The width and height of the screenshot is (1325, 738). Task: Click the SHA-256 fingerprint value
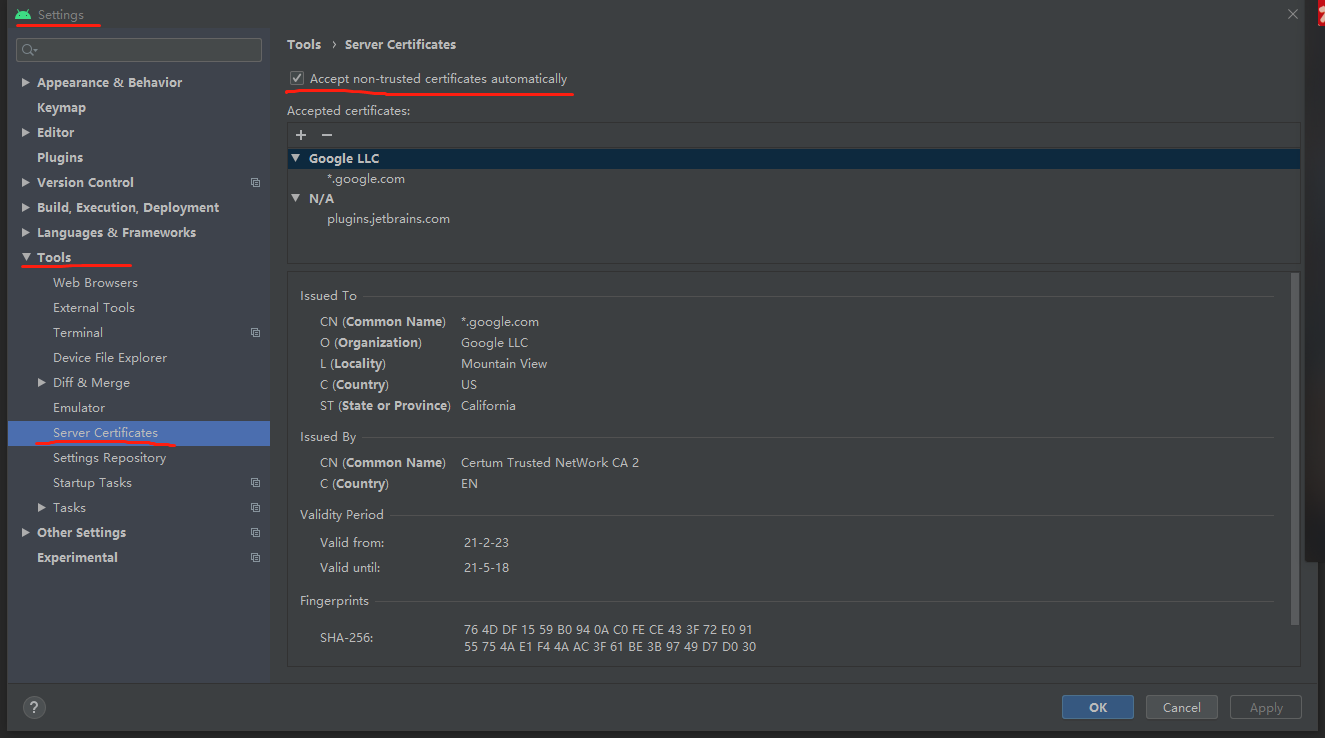click(x=610, y=638)
